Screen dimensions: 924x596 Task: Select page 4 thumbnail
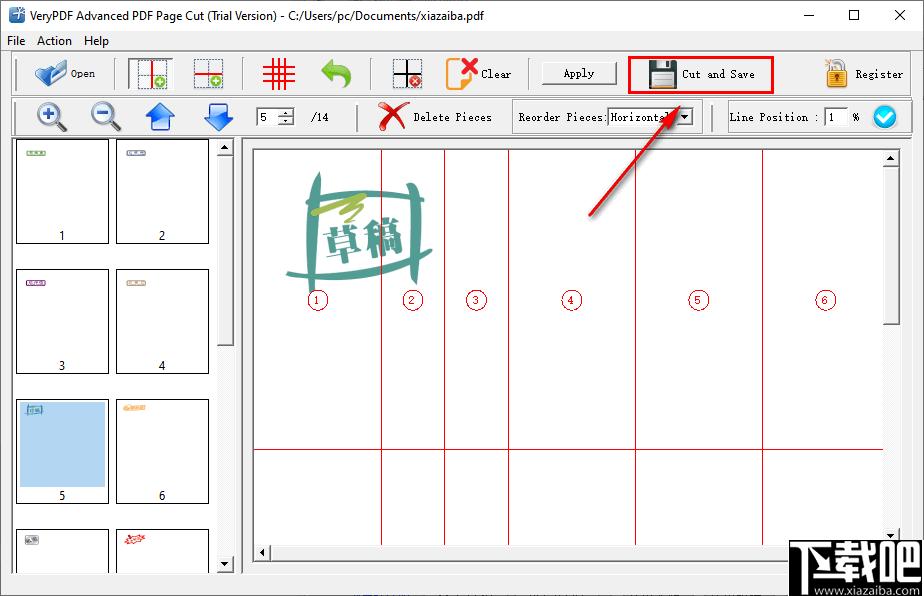click(x=162, y=321)
